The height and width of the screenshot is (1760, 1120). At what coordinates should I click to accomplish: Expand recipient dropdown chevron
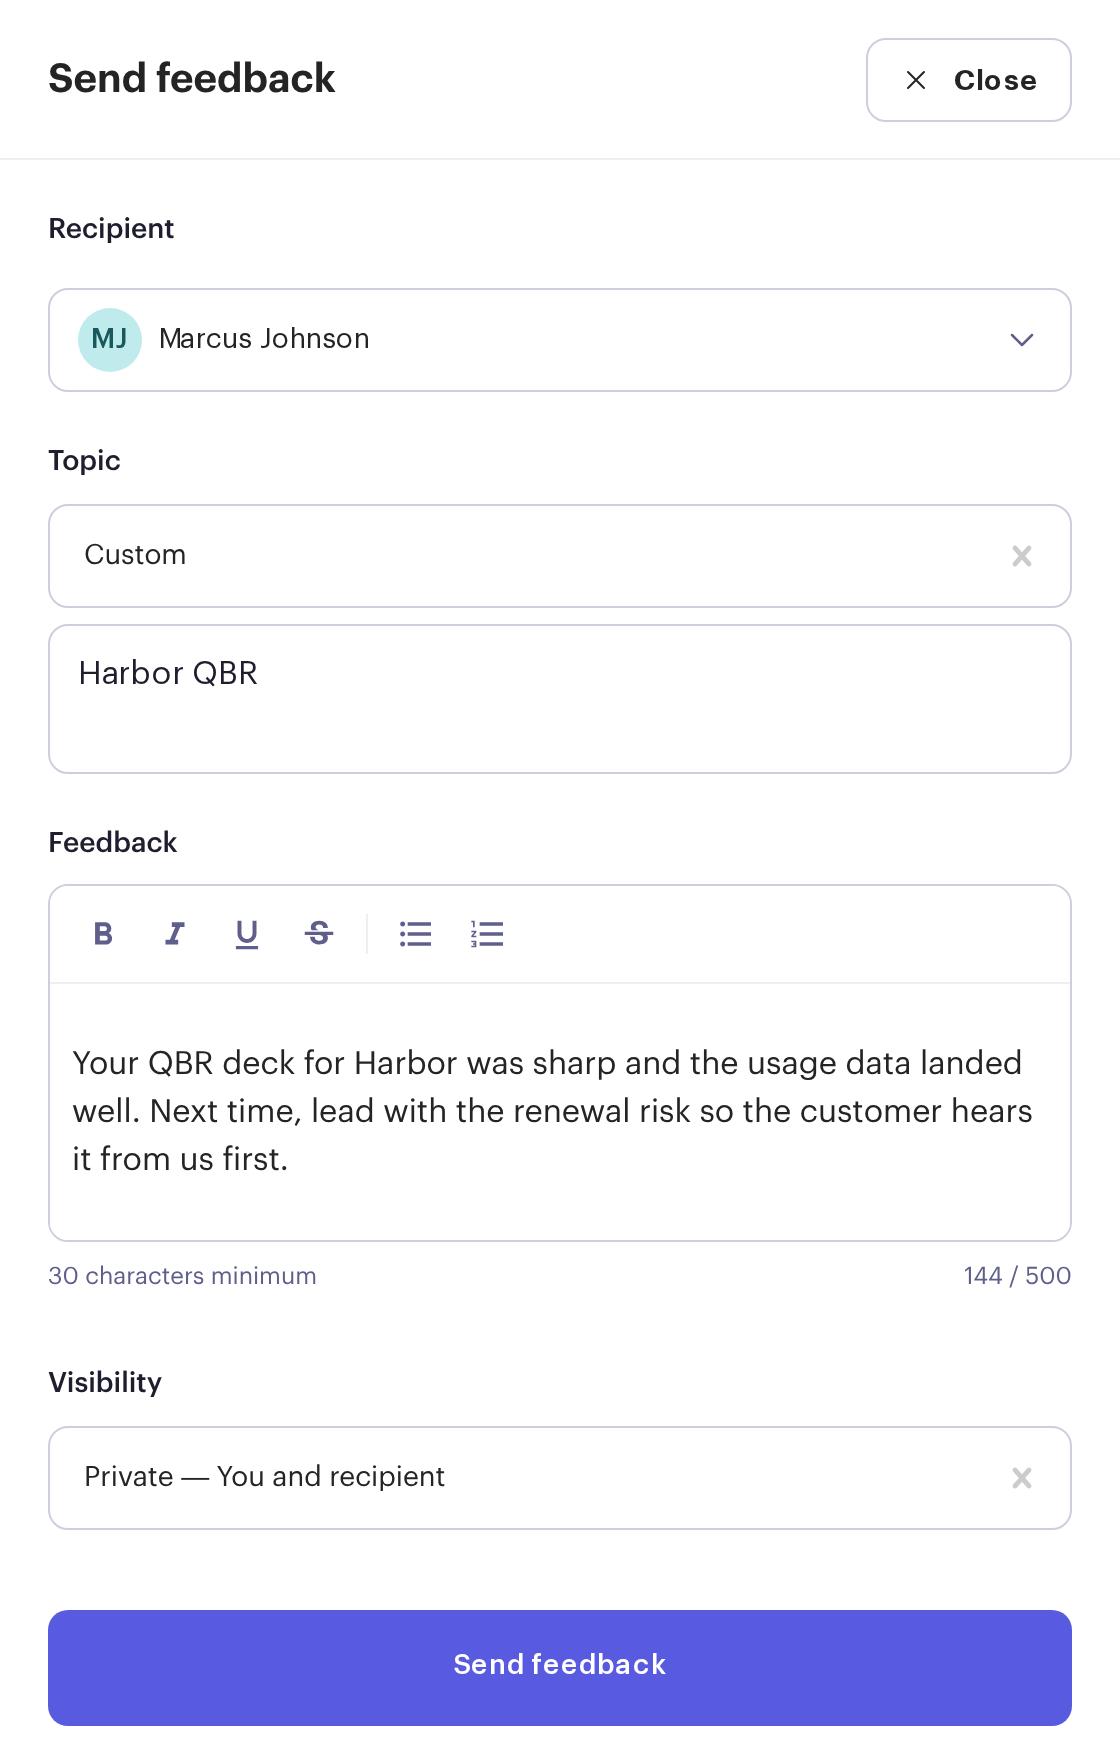pyautogui.click(x=1022, y=340)
